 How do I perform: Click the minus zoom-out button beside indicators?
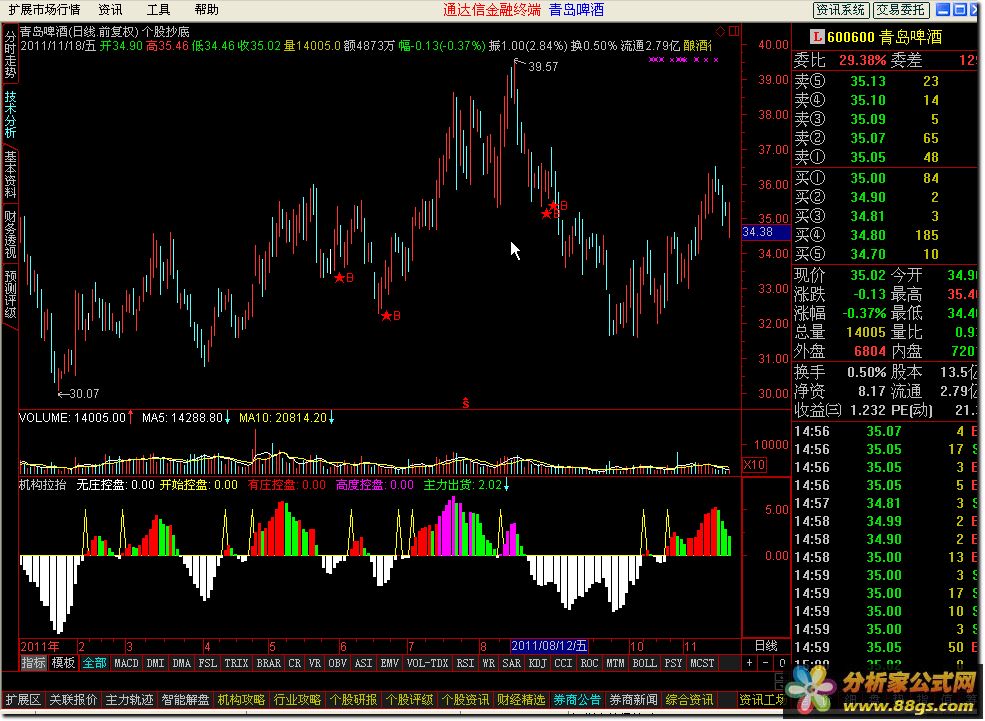pos(765,663)
